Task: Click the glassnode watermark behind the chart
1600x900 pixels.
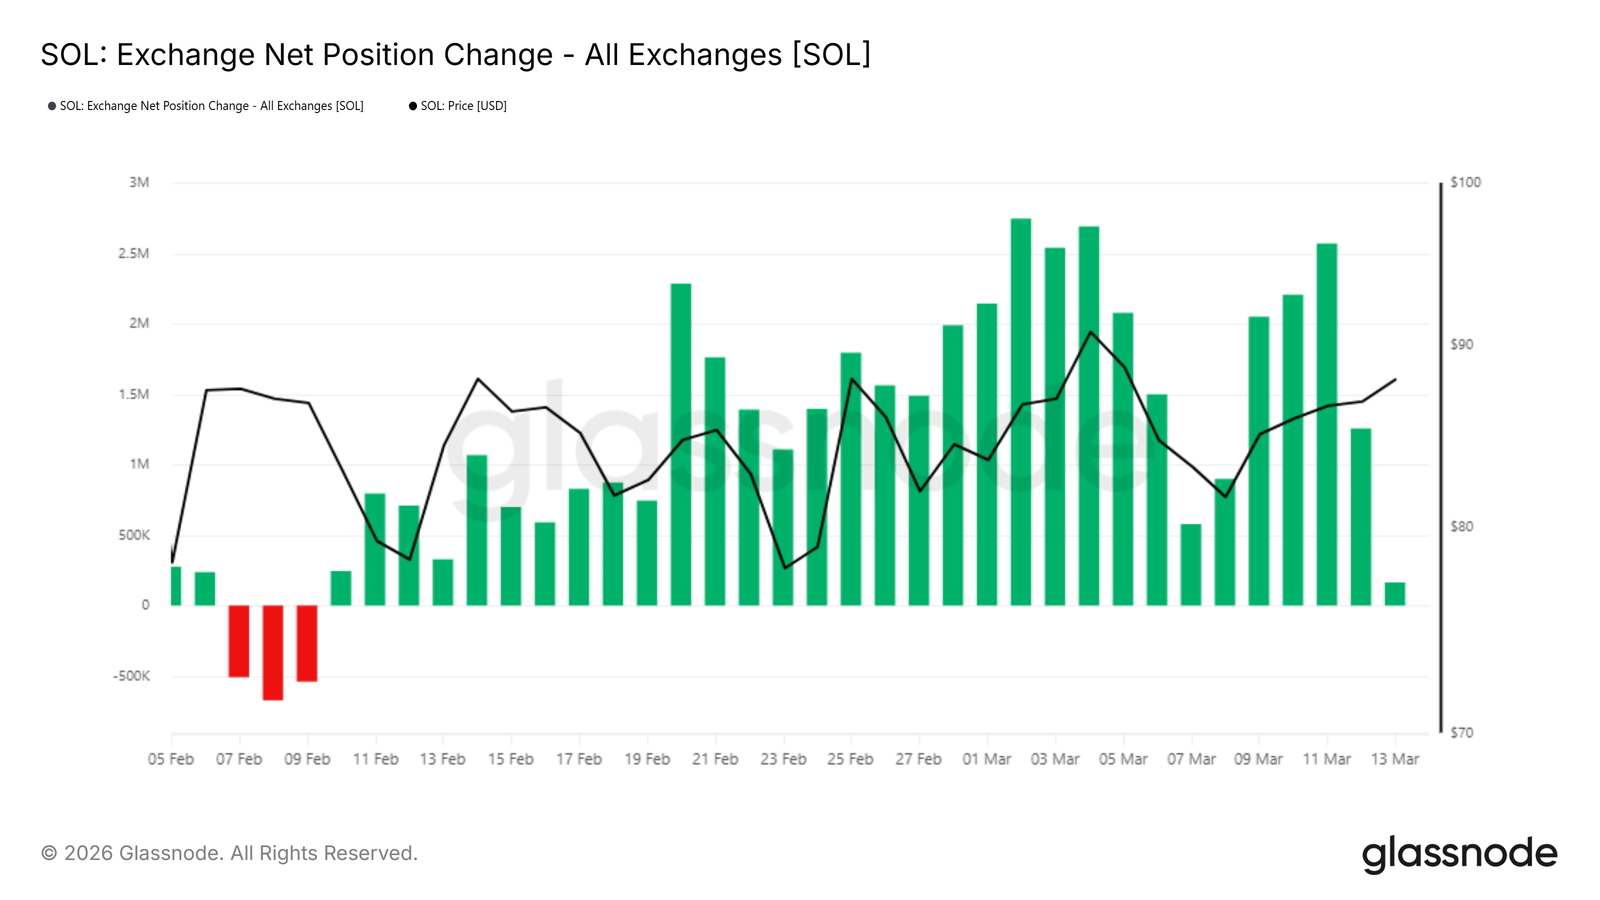Action: [800, 440]
